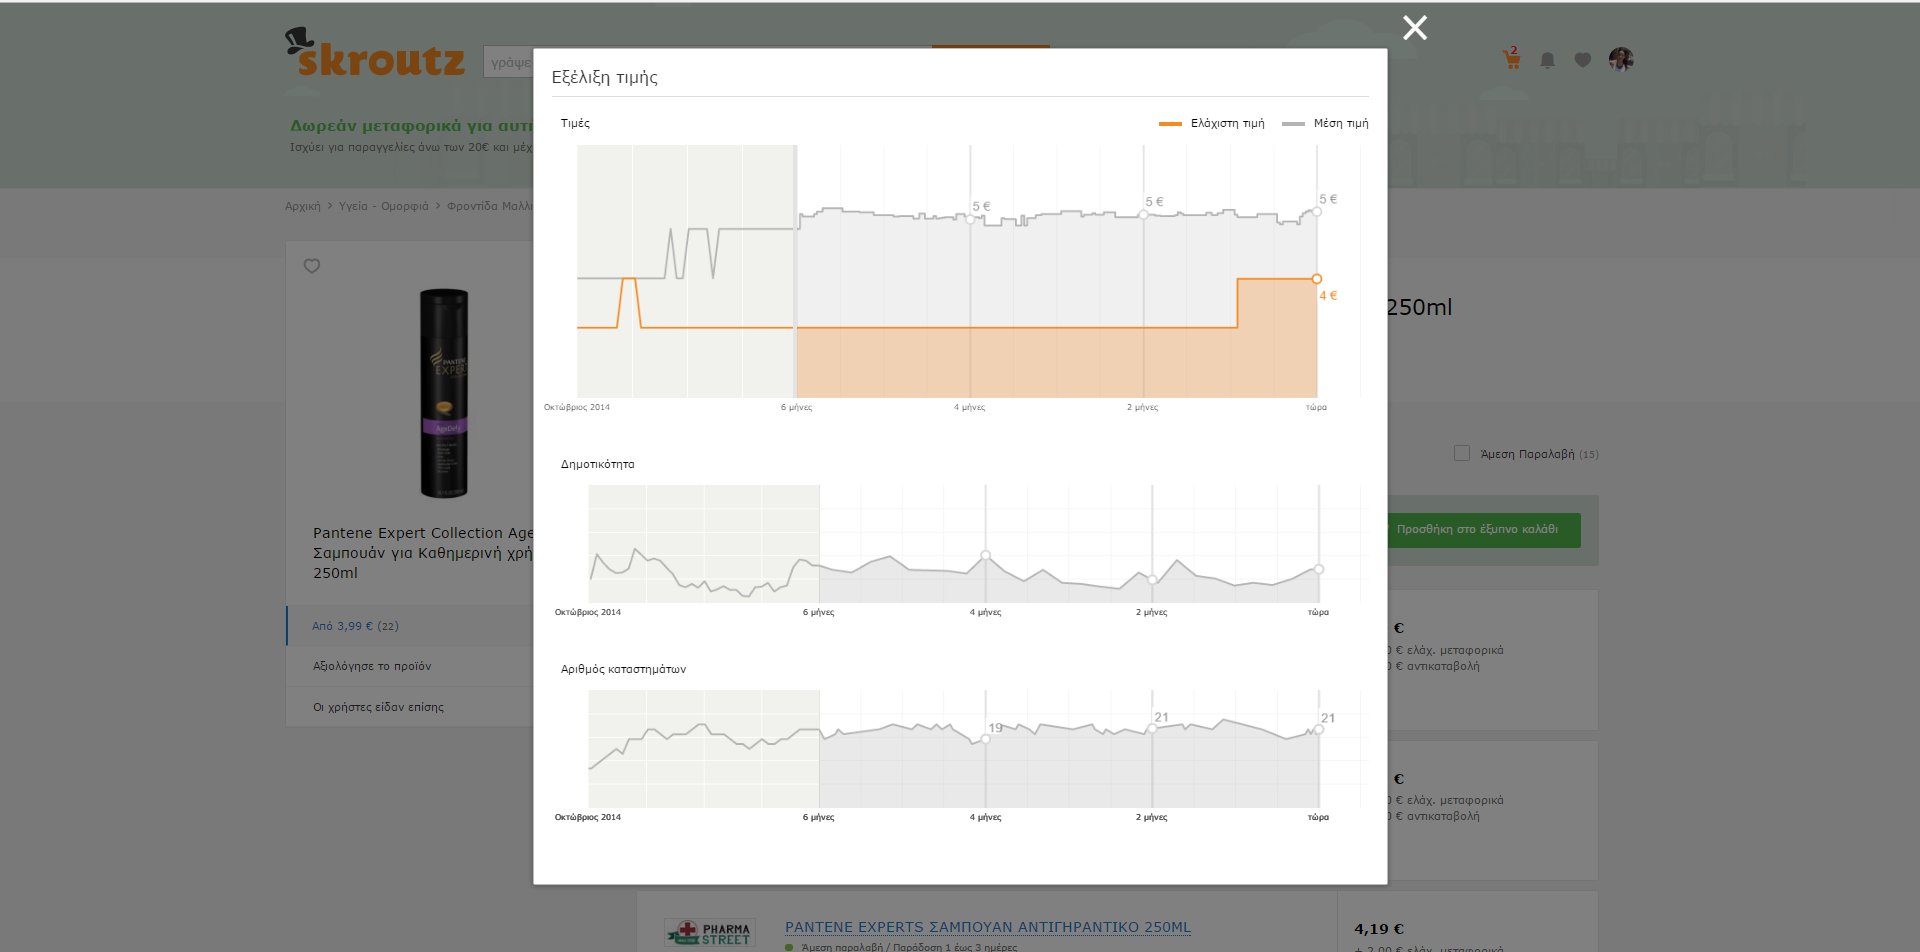Click the 5 € average price marker at now
Screen dimensions: 1920x952
click(x=1317, y=211)
